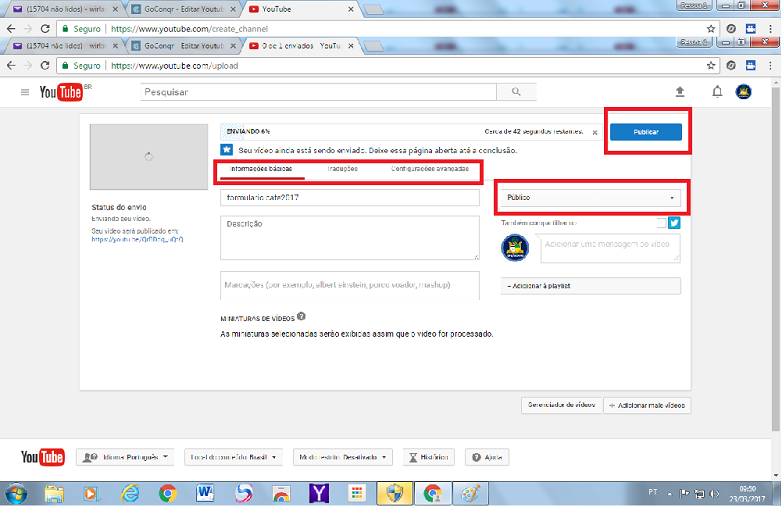781x507 pixels.
Task: Click Adicionar uma mensagem ao vídeo box
Action: pyautogui.click(x=610, y=248)
